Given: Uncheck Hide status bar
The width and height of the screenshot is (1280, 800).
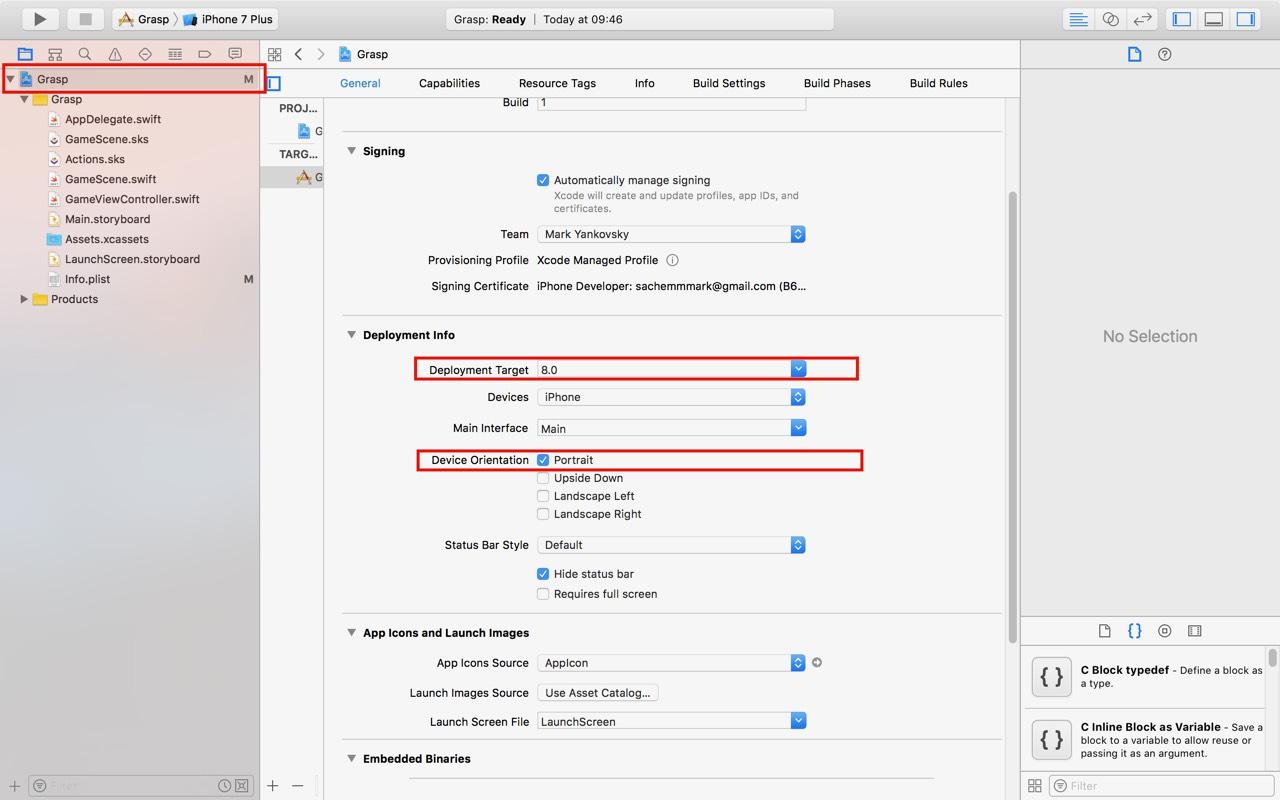Looking at the screenshot, I should [x=543, y=574].
